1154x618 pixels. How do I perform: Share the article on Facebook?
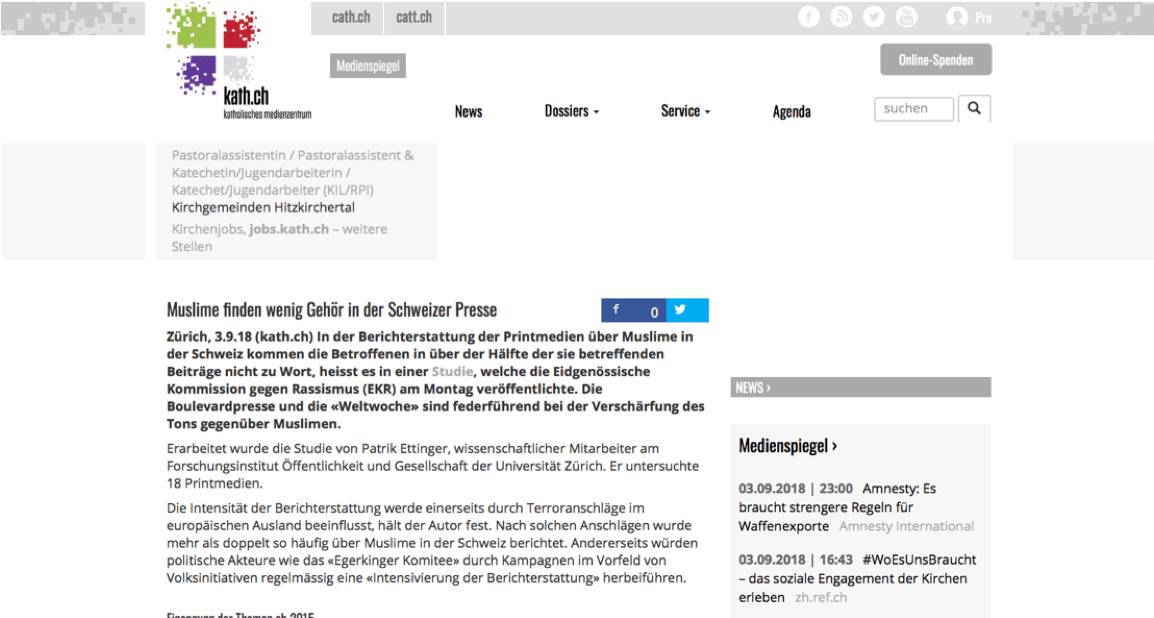[634, 310]
